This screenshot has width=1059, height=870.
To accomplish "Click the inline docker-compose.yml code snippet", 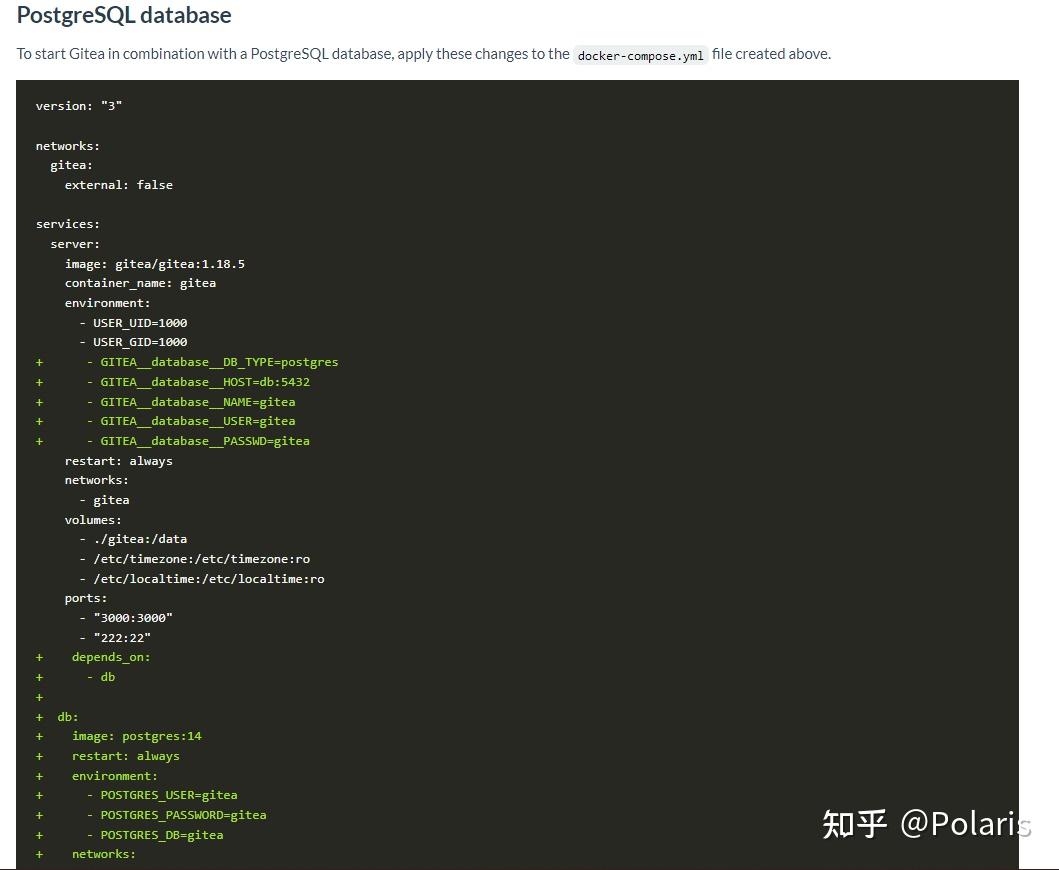I will (639, 55).
